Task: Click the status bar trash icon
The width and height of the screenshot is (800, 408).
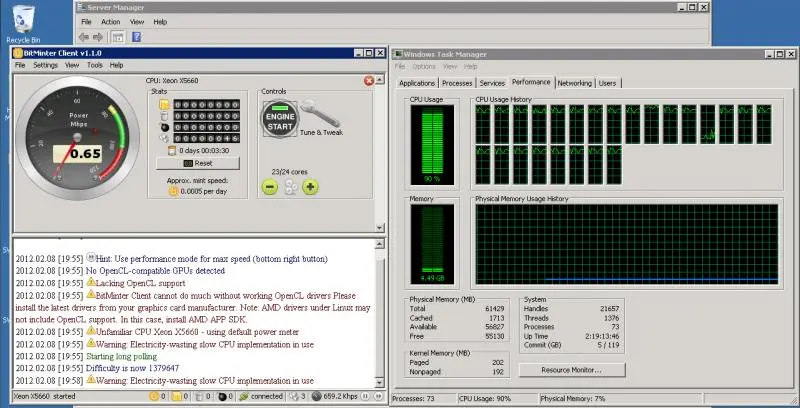Action: (199, 396)
